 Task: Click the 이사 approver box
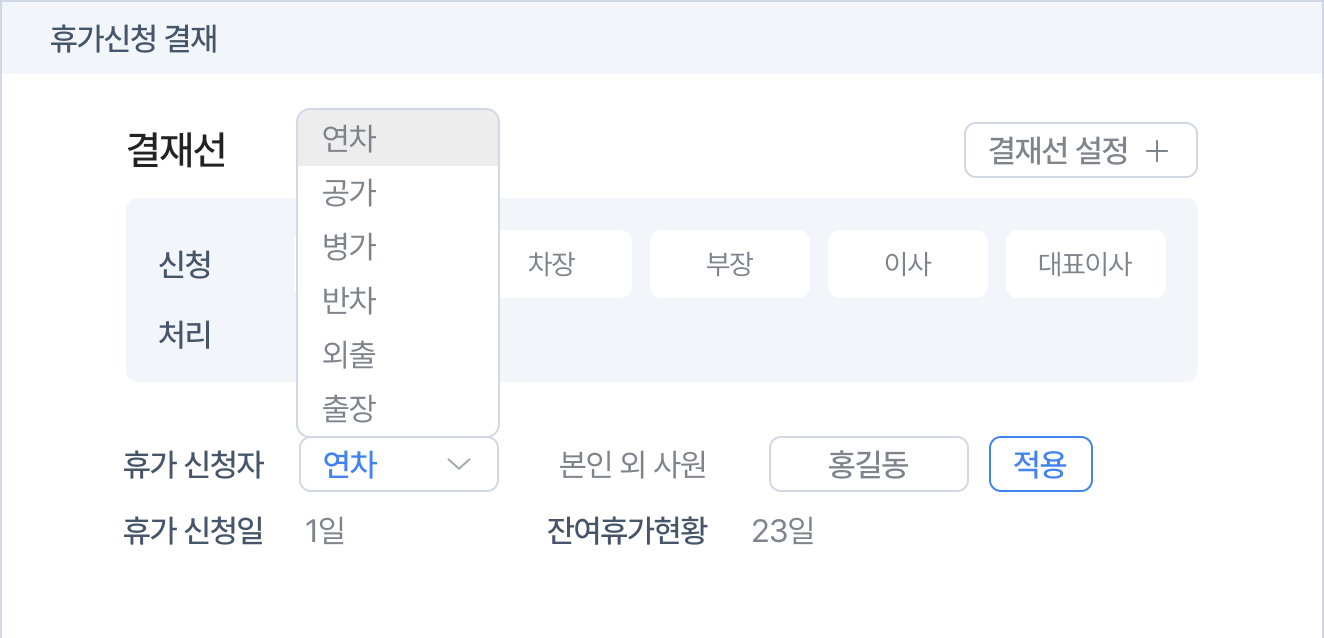pyautogui.click(x=907, y=264)
